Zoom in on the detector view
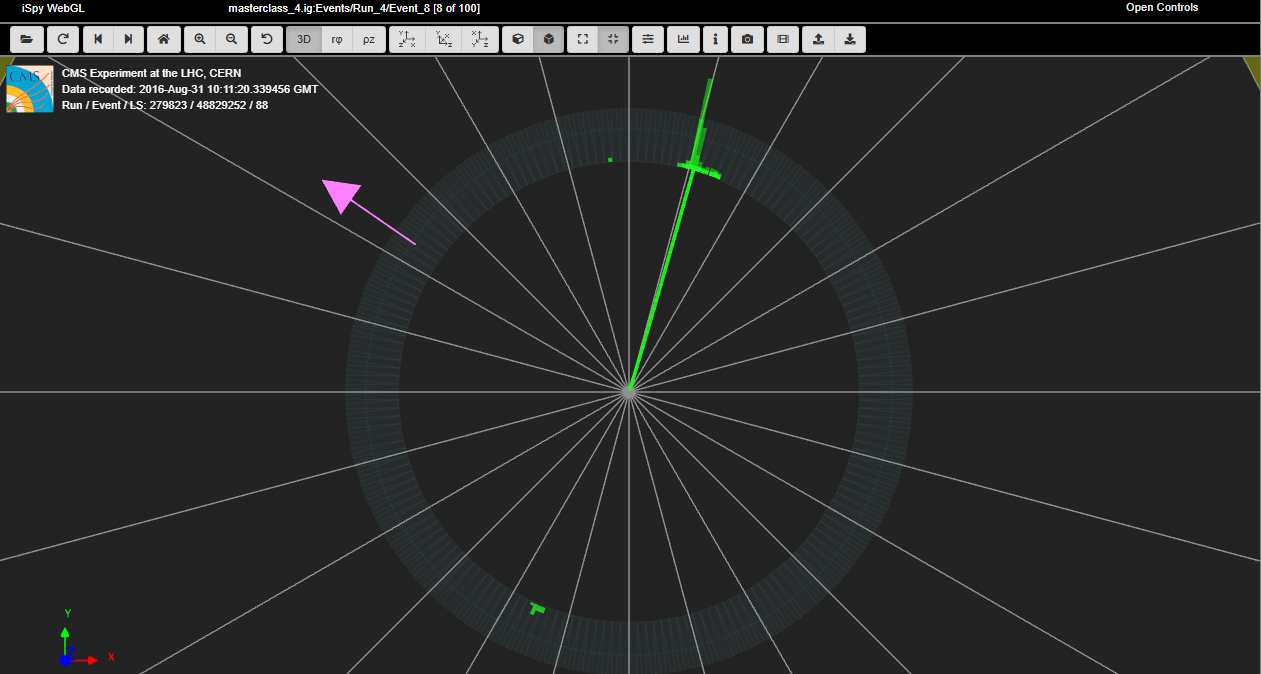This screenshot has height=674, width=1261. click(200, 39)
